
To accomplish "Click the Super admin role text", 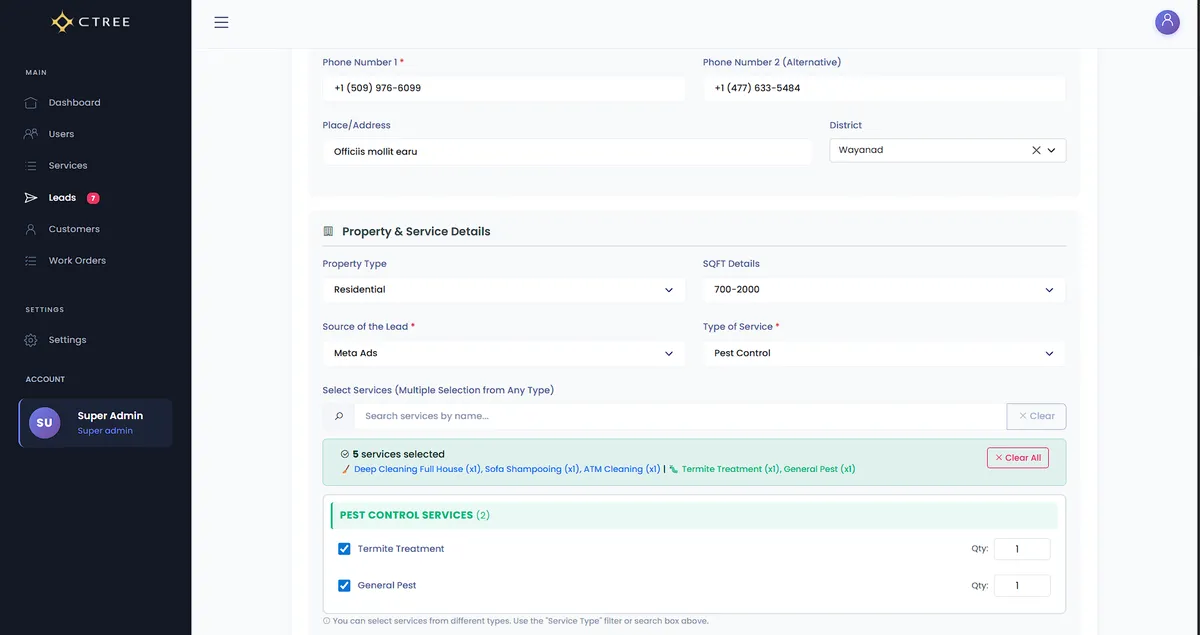I will tap(105, 431).
